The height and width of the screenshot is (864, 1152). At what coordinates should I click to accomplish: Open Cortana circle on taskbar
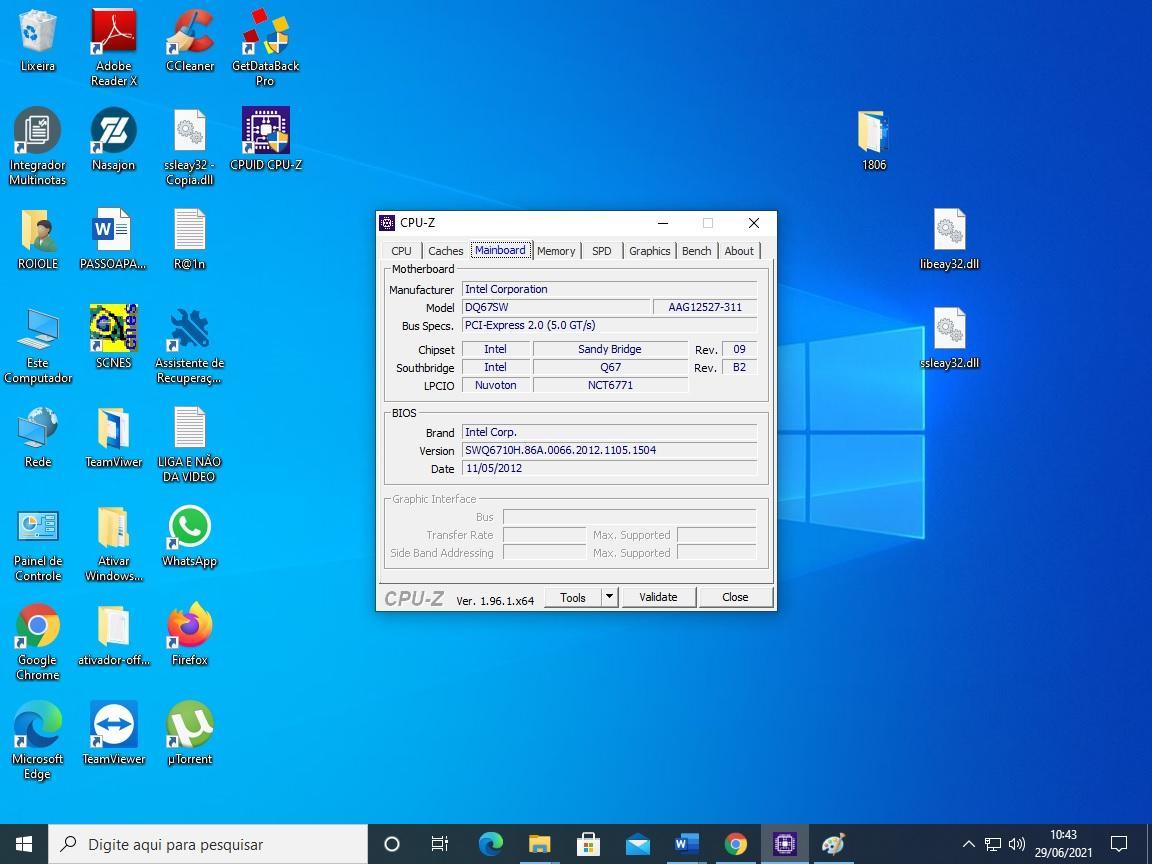tap(392, 844)
